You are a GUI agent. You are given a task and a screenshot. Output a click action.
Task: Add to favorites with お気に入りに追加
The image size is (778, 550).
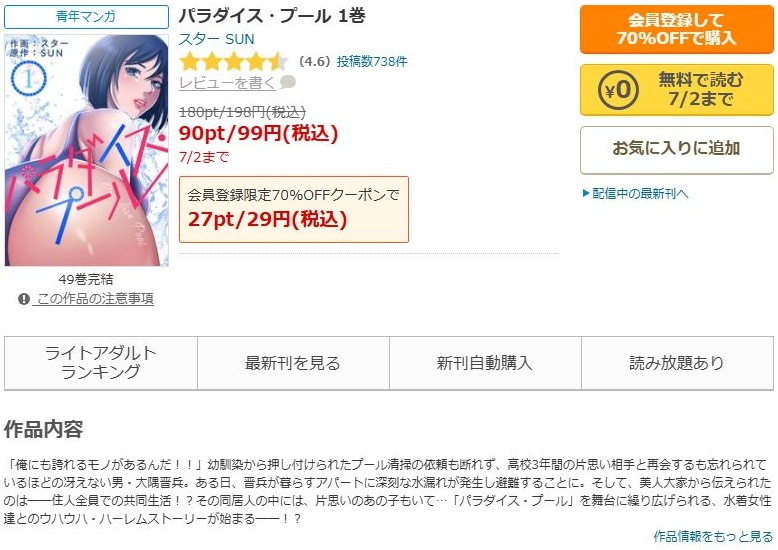pyautogui.click(x=677, y=149)
